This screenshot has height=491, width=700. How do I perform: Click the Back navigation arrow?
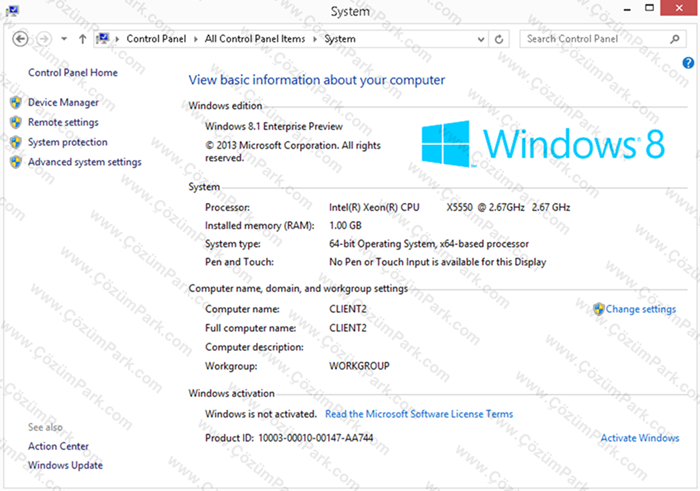[x=20, y=39]
